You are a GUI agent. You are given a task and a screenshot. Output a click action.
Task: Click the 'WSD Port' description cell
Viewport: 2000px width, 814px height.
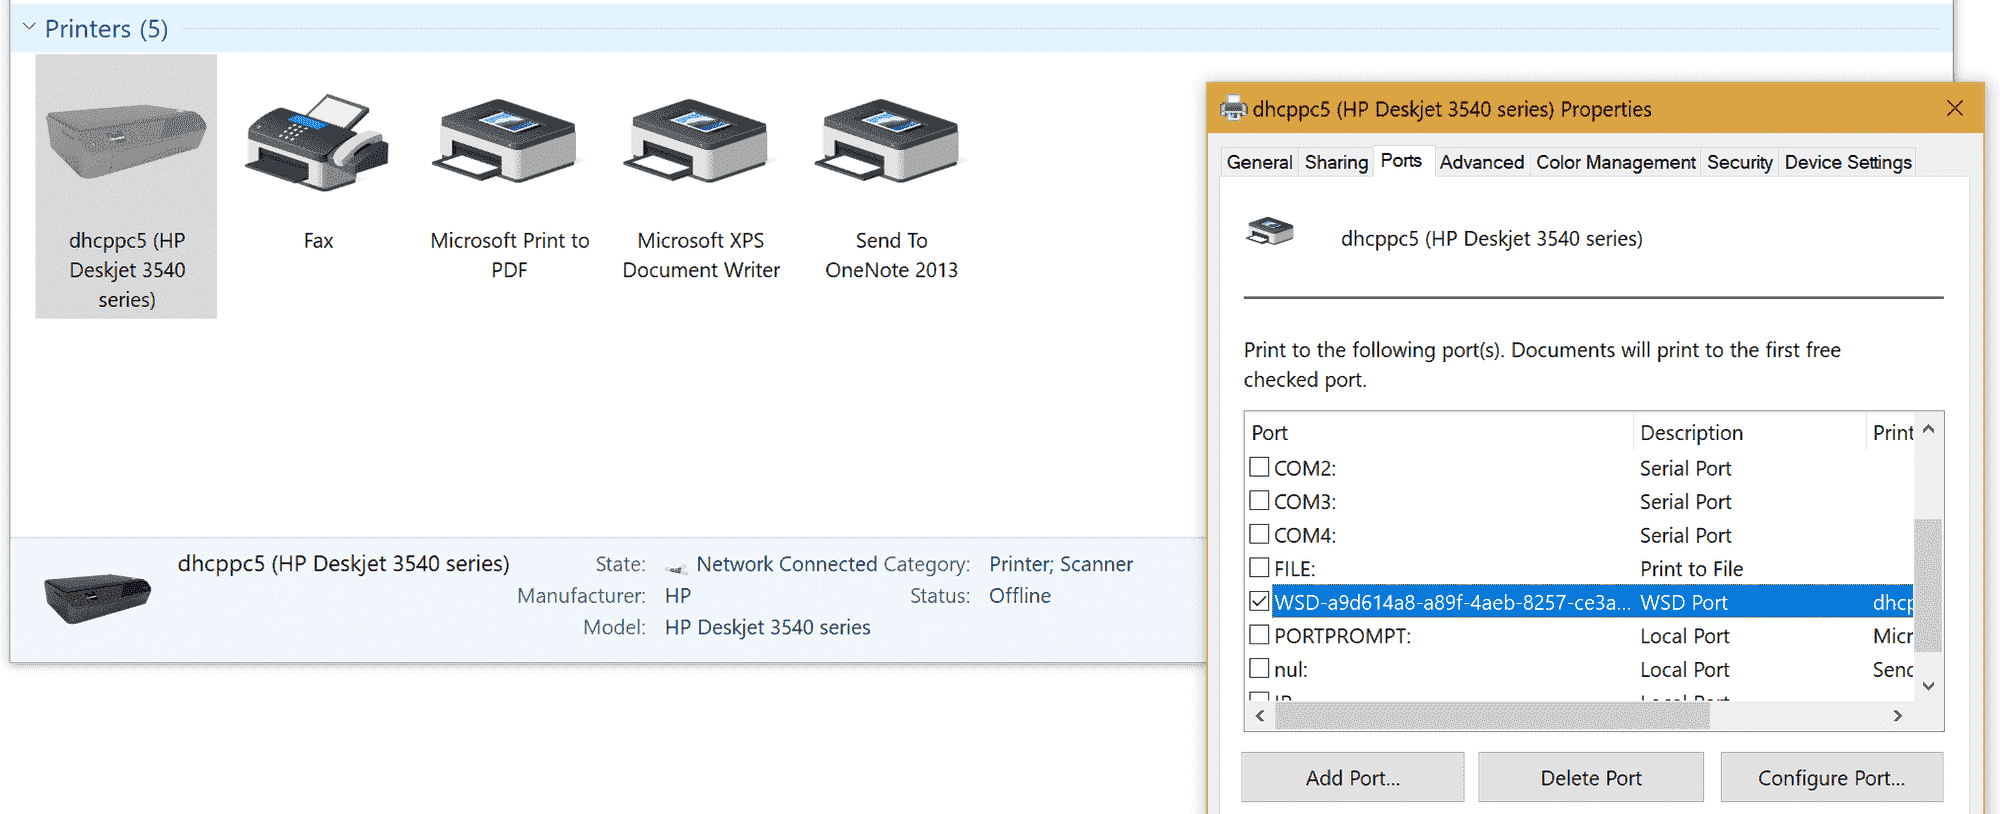pyautogui.click(x=1684, y=602)
